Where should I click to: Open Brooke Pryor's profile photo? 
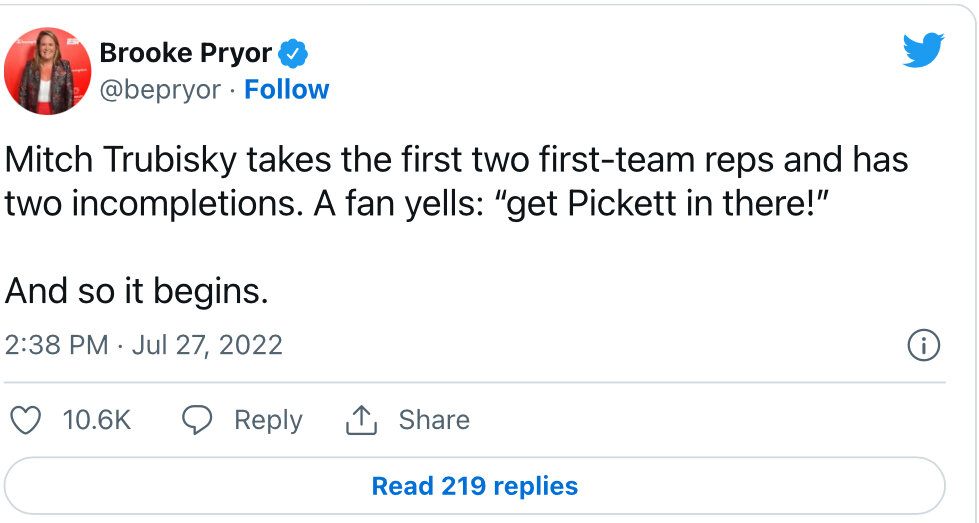click(47, 71)
